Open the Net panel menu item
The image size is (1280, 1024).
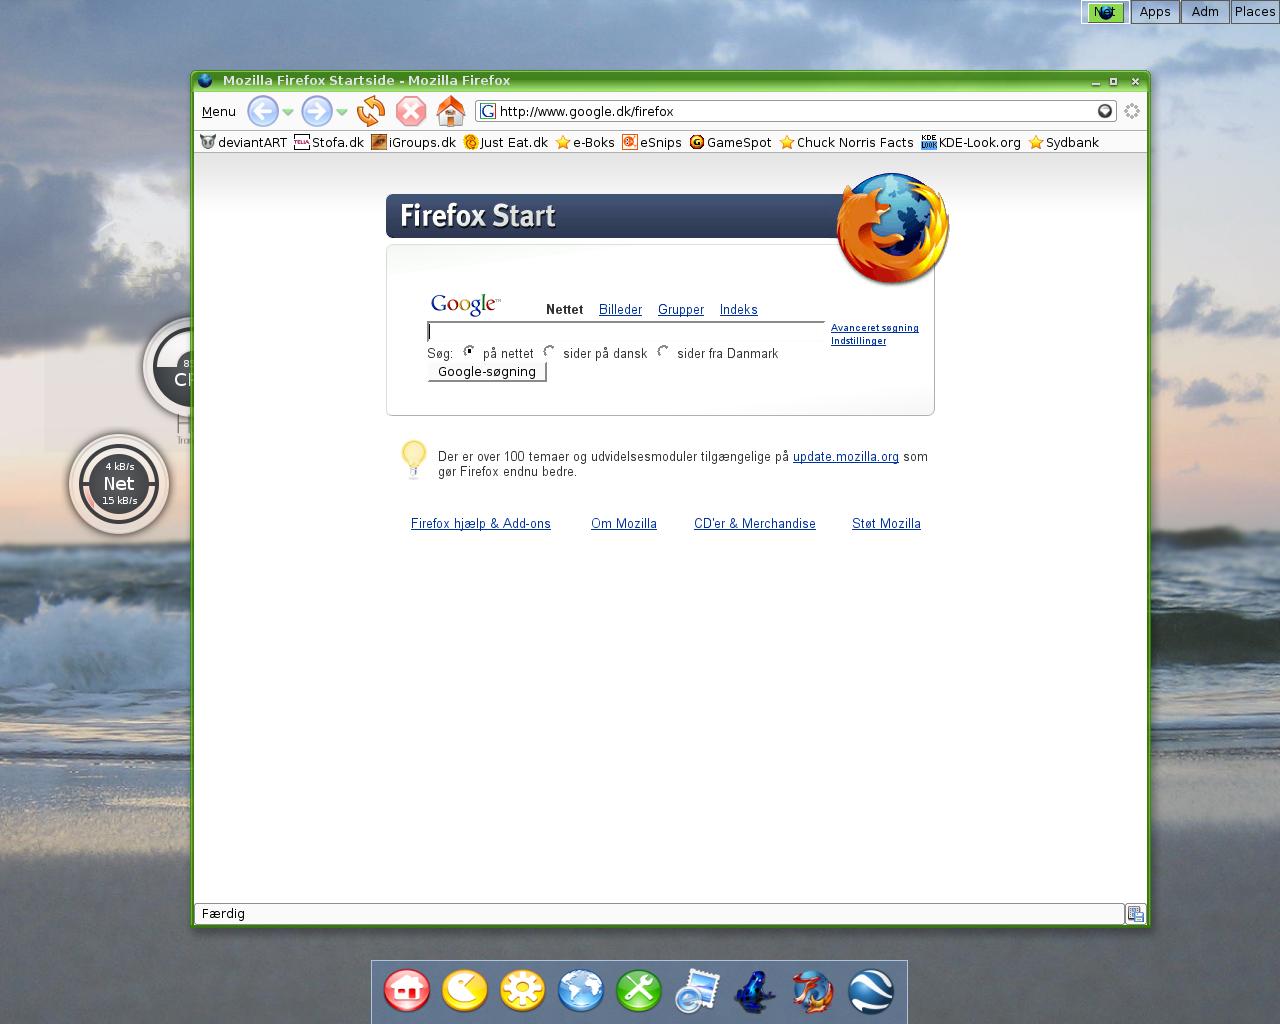1105,12
